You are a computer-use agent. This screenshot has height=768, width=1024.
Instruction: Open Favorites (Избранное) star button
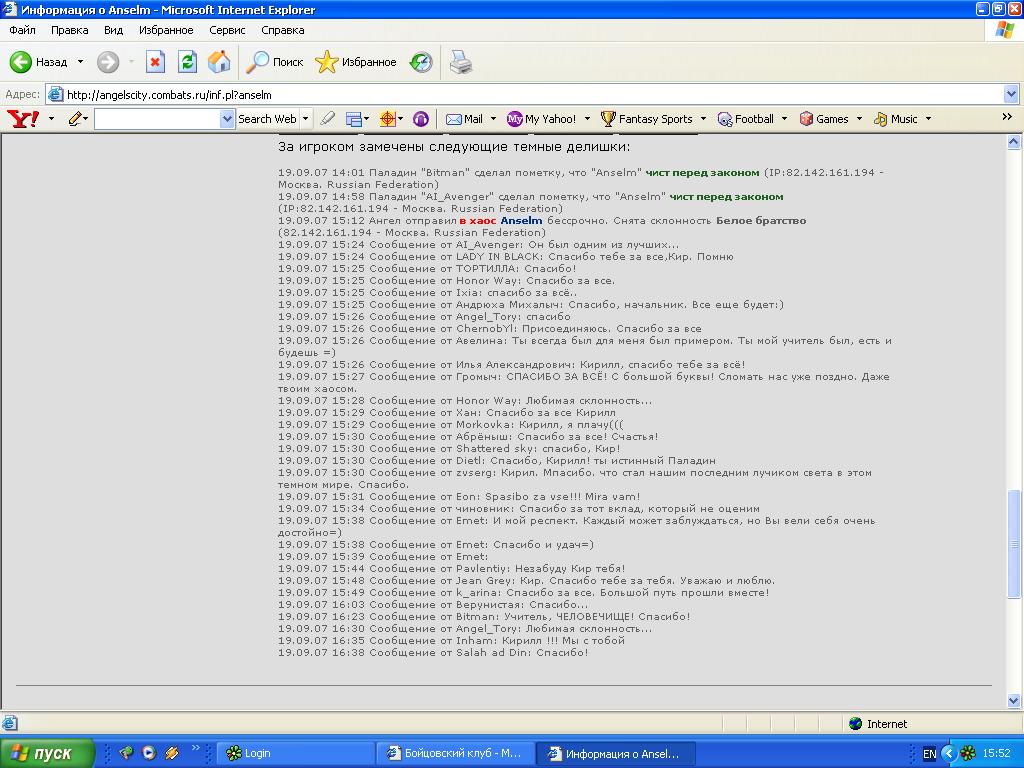pos(356,62)
